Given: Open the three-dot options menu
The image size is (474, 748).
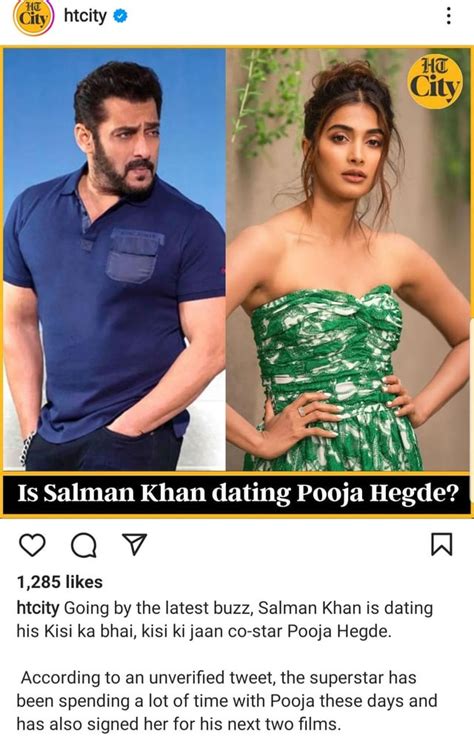Looking at the screenshot, I should (x=448, y=16).
